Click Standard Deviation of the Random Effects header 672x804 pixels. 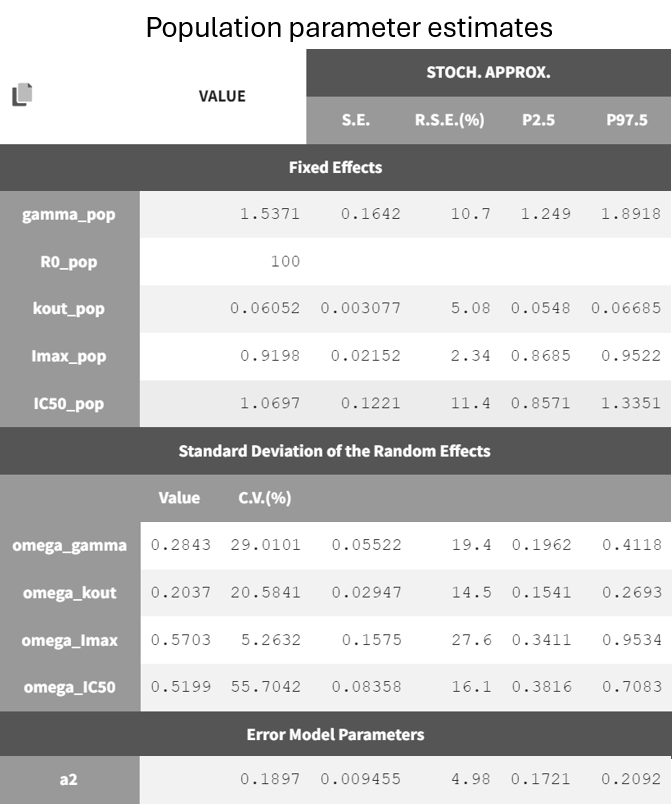point(335,451)
